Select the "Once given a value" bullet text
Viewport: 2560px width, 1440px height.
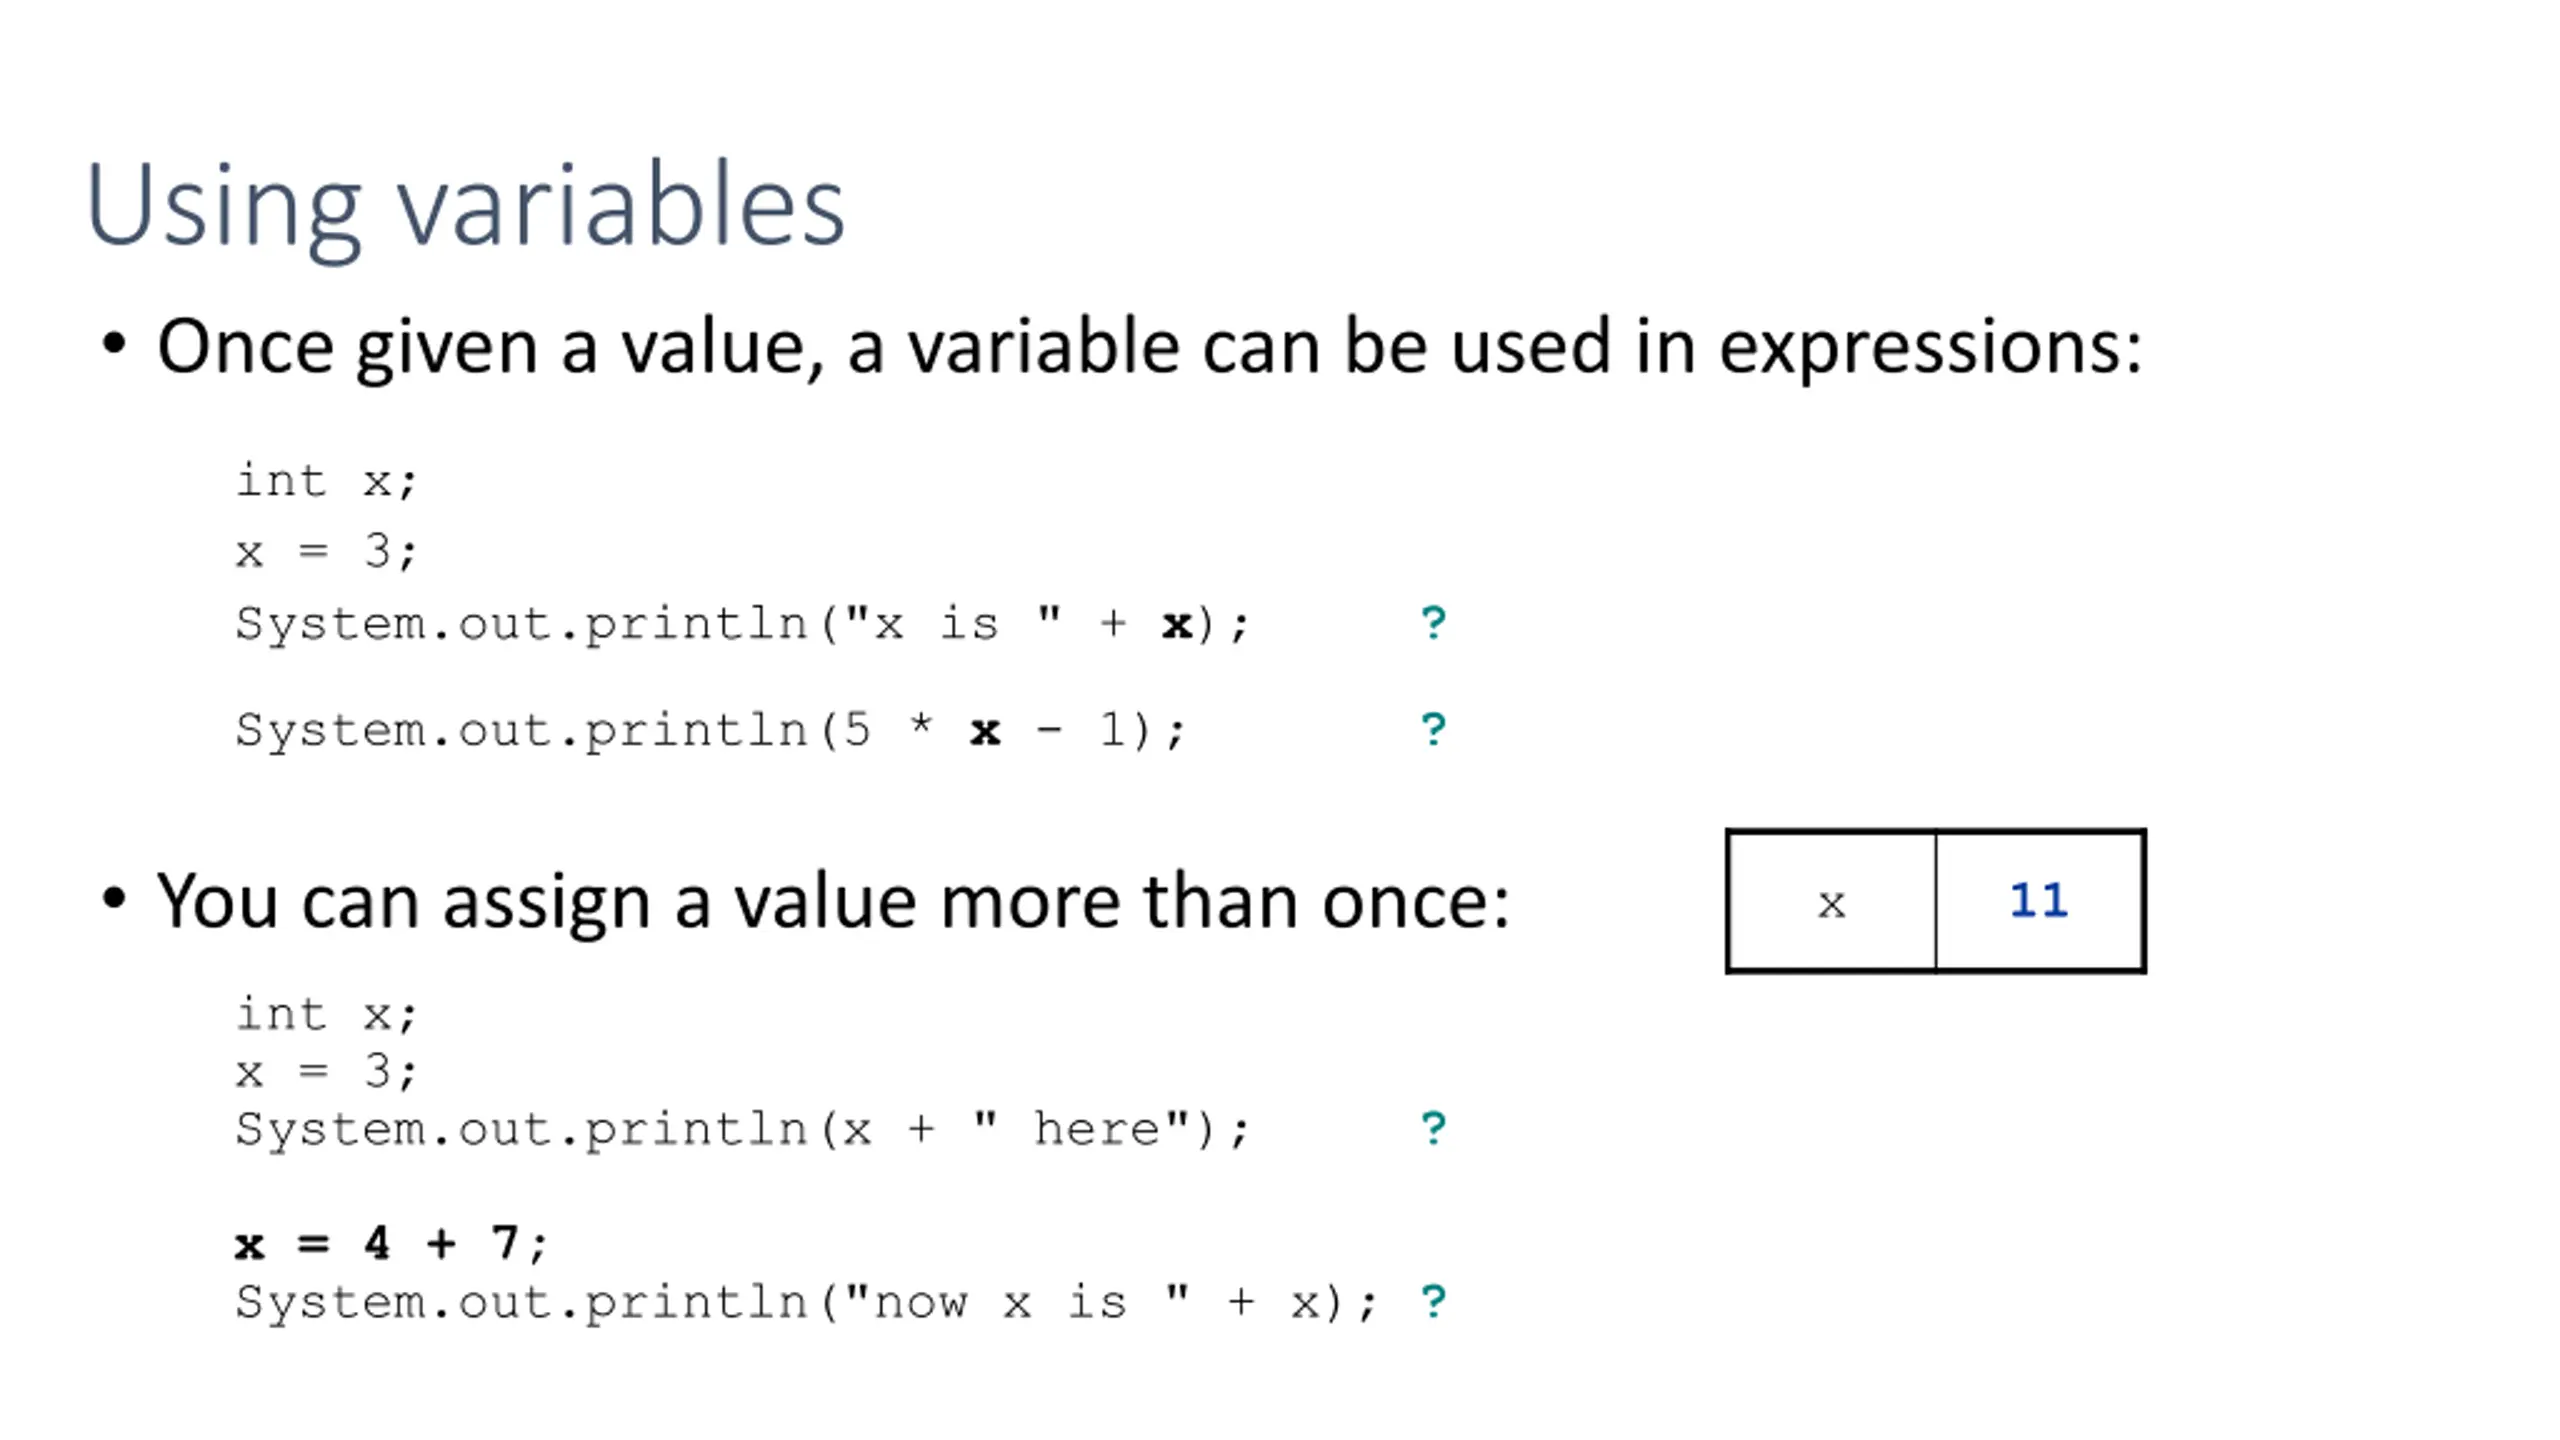(1148, 347)
